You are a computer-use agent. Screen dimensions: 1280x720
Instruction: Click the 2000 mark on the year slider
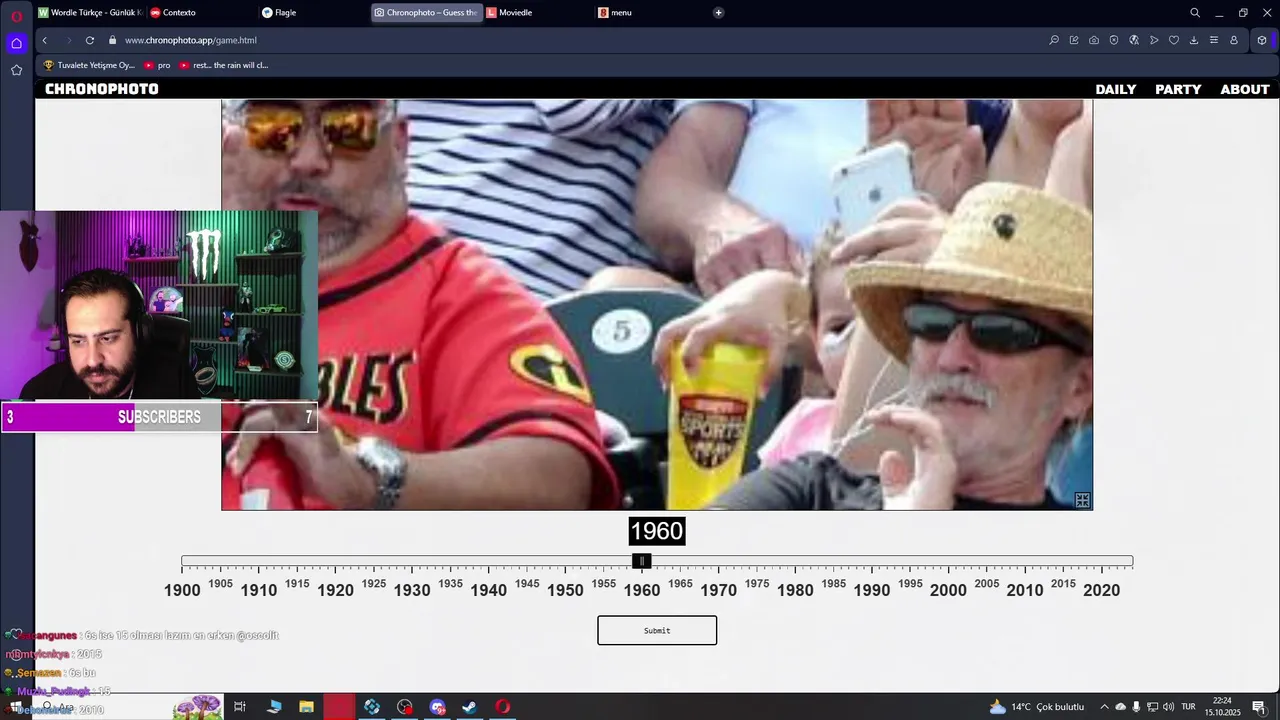coord(948,590)
